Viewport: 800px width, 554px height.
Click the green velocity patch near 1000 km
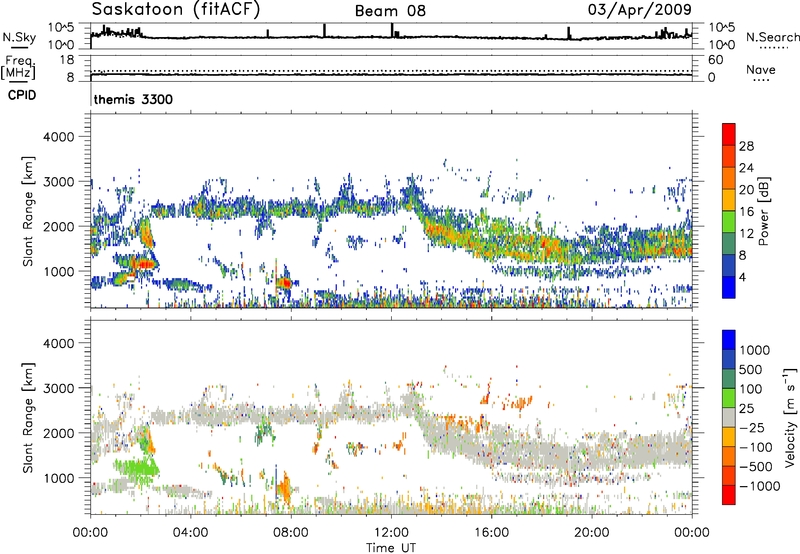[136, 467]
